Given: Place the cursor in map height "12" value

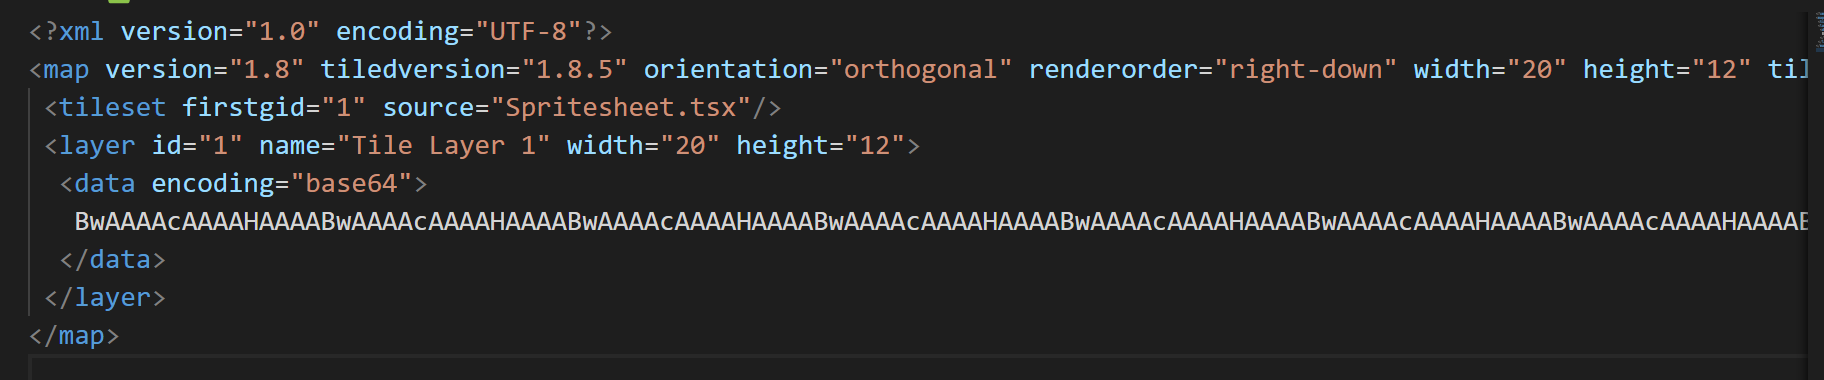Looking at the screenshot, I should tap(1721, 70).
